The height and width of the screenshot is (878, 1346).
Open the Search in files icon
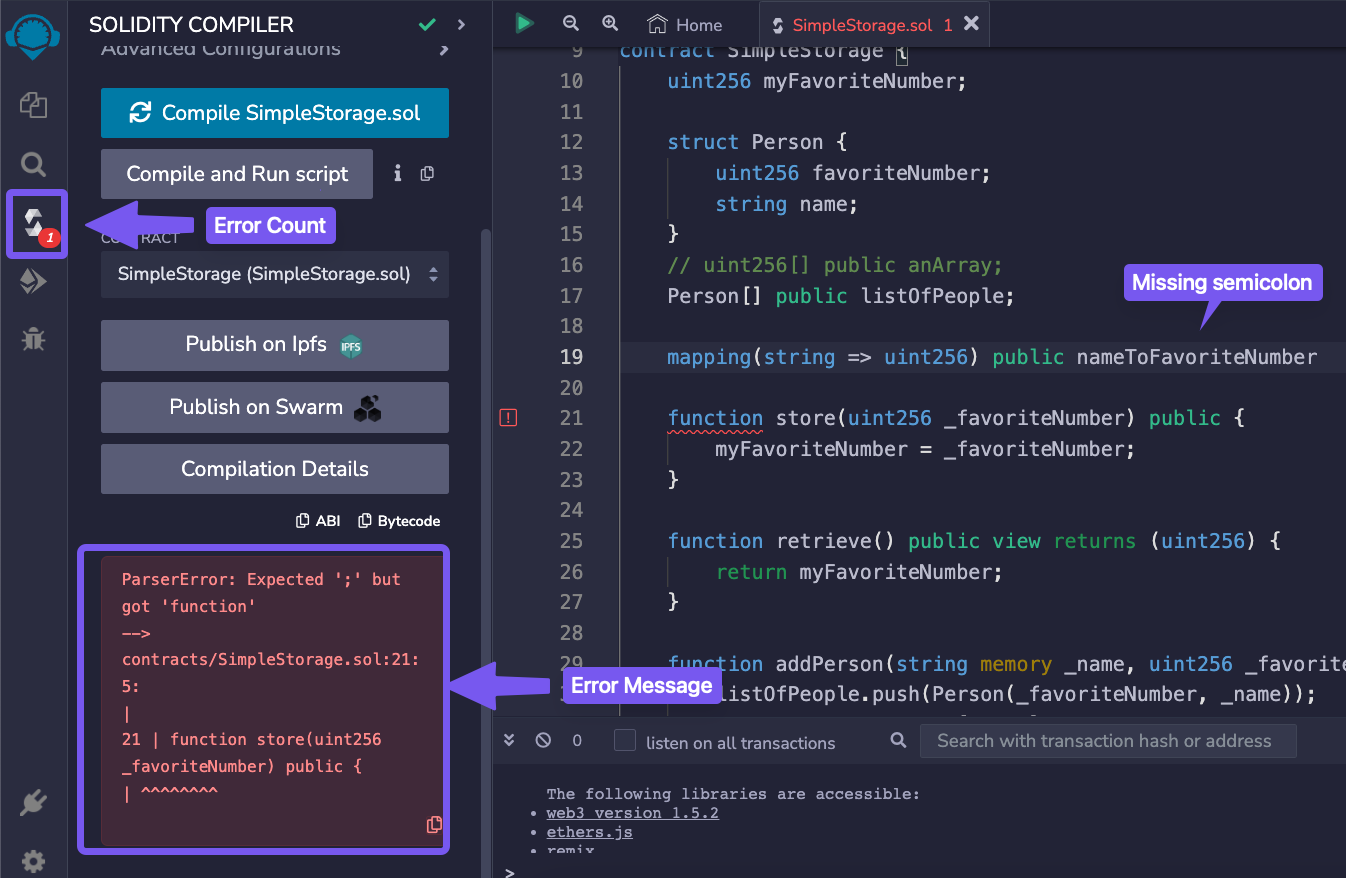coord(33,165)
